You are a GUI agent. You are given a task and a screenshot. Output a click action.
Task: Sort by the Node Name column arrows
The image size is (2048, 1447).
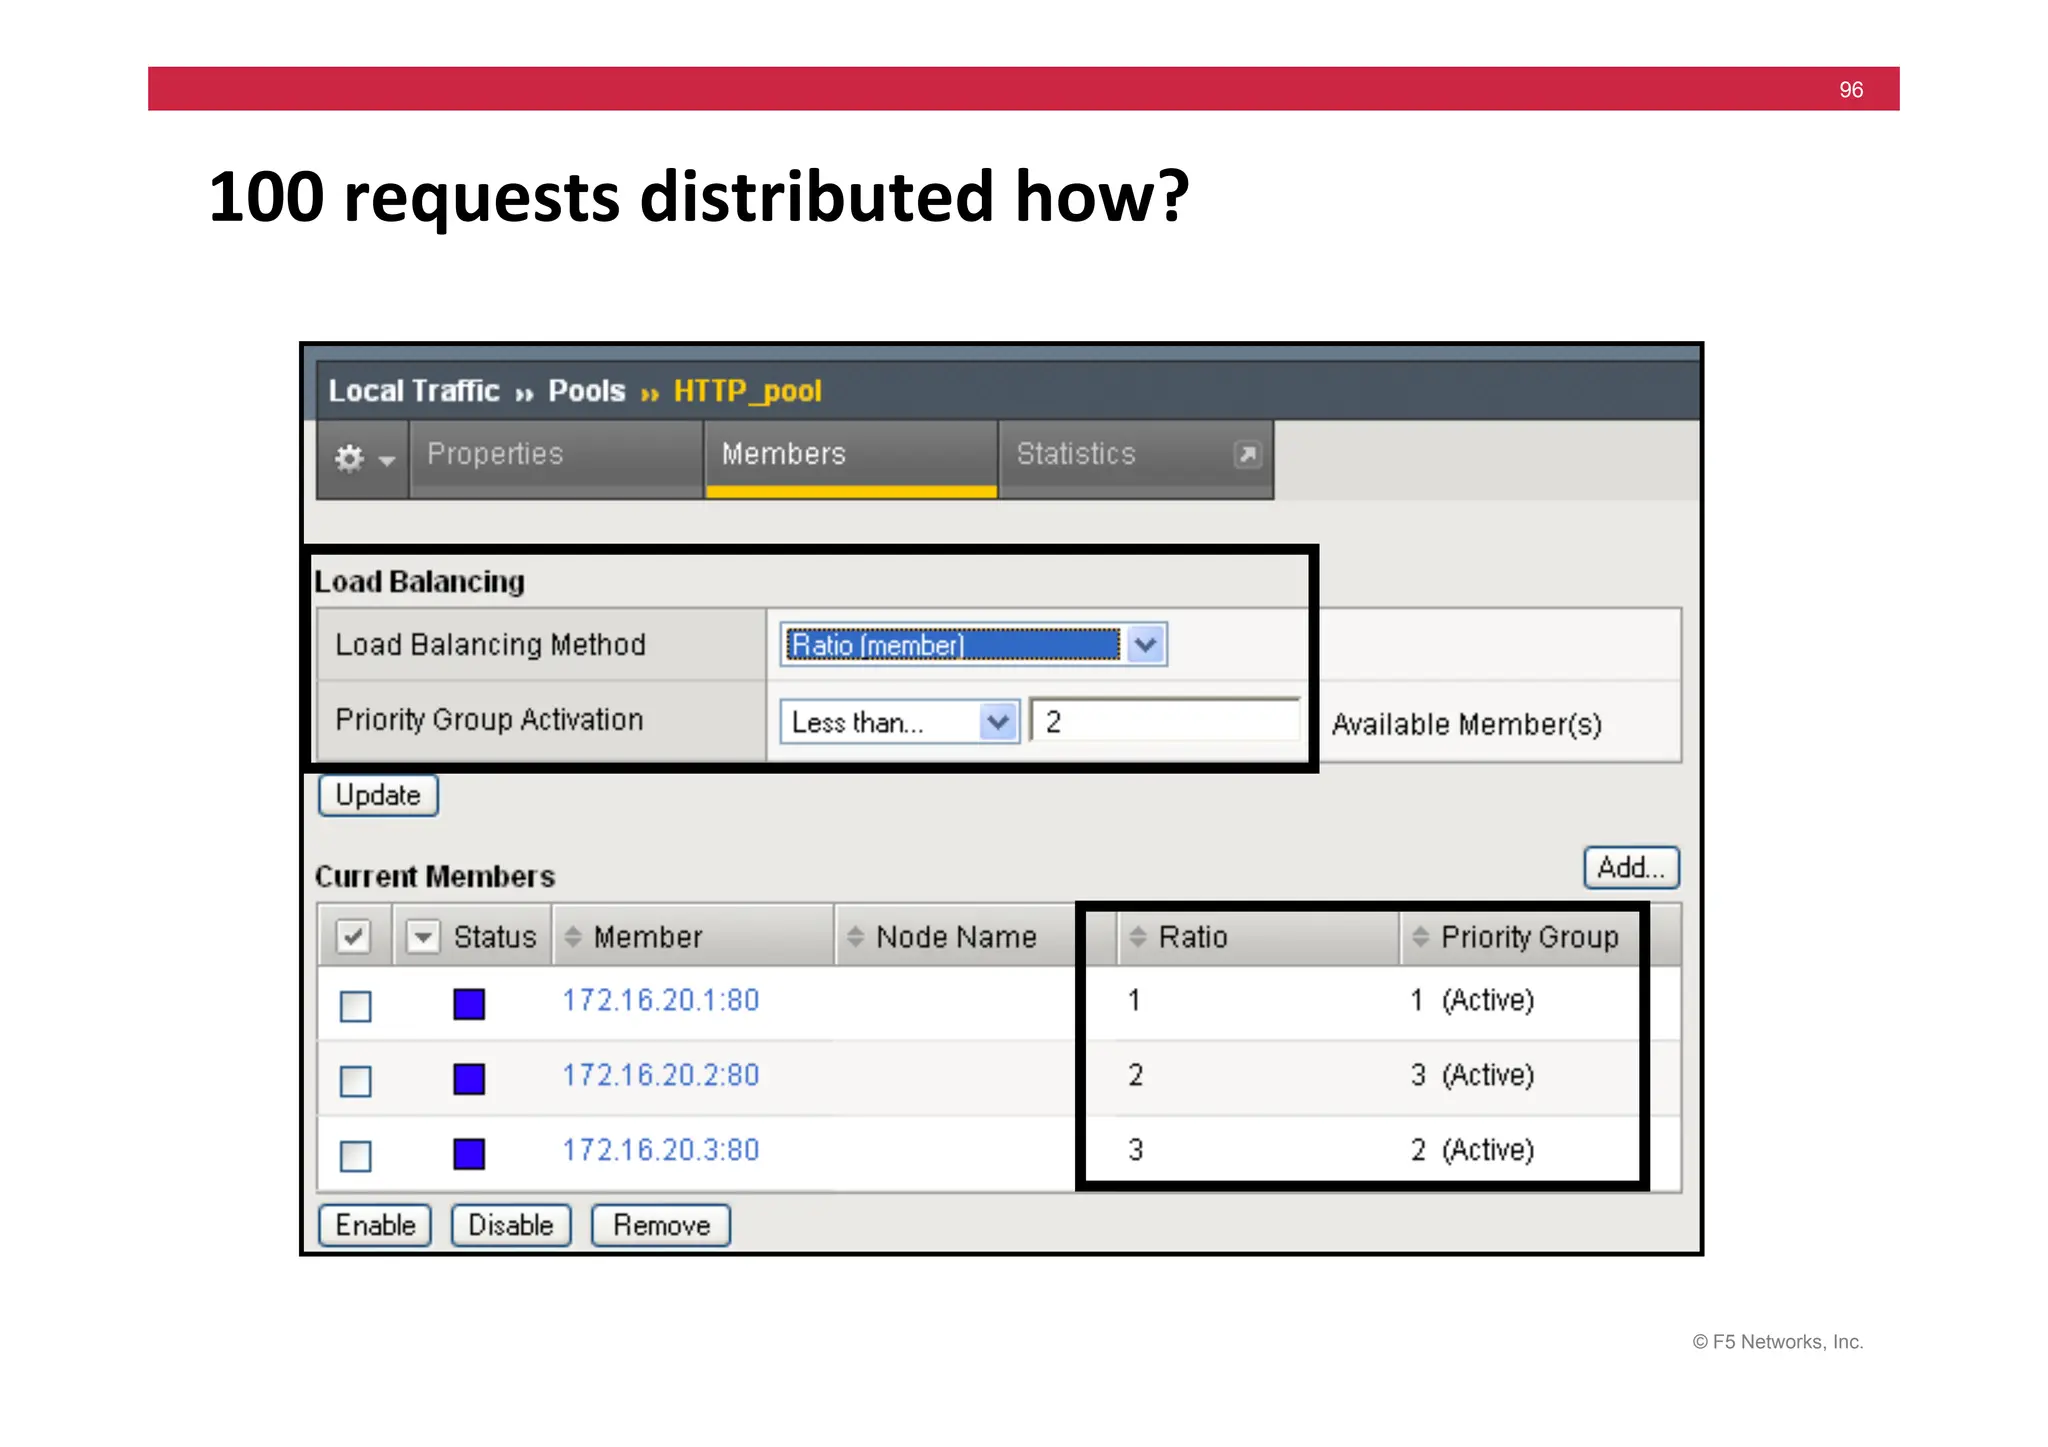tap(855, 937)
